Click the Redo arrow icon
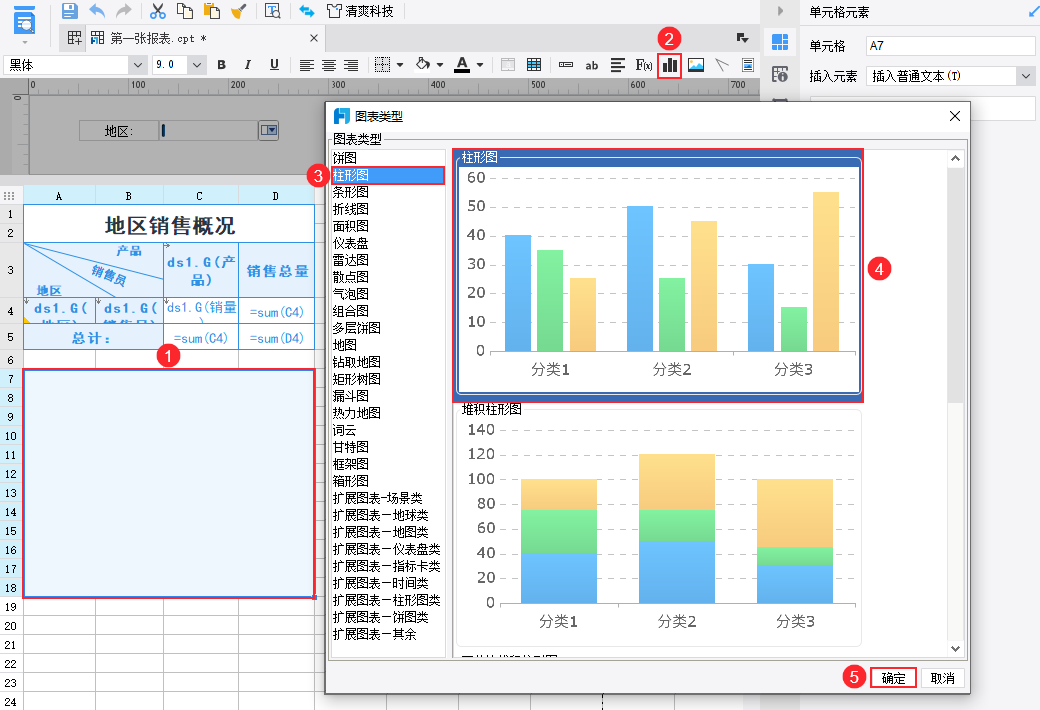This screenshot has width=1040, height=710. (x=123, y=11)
